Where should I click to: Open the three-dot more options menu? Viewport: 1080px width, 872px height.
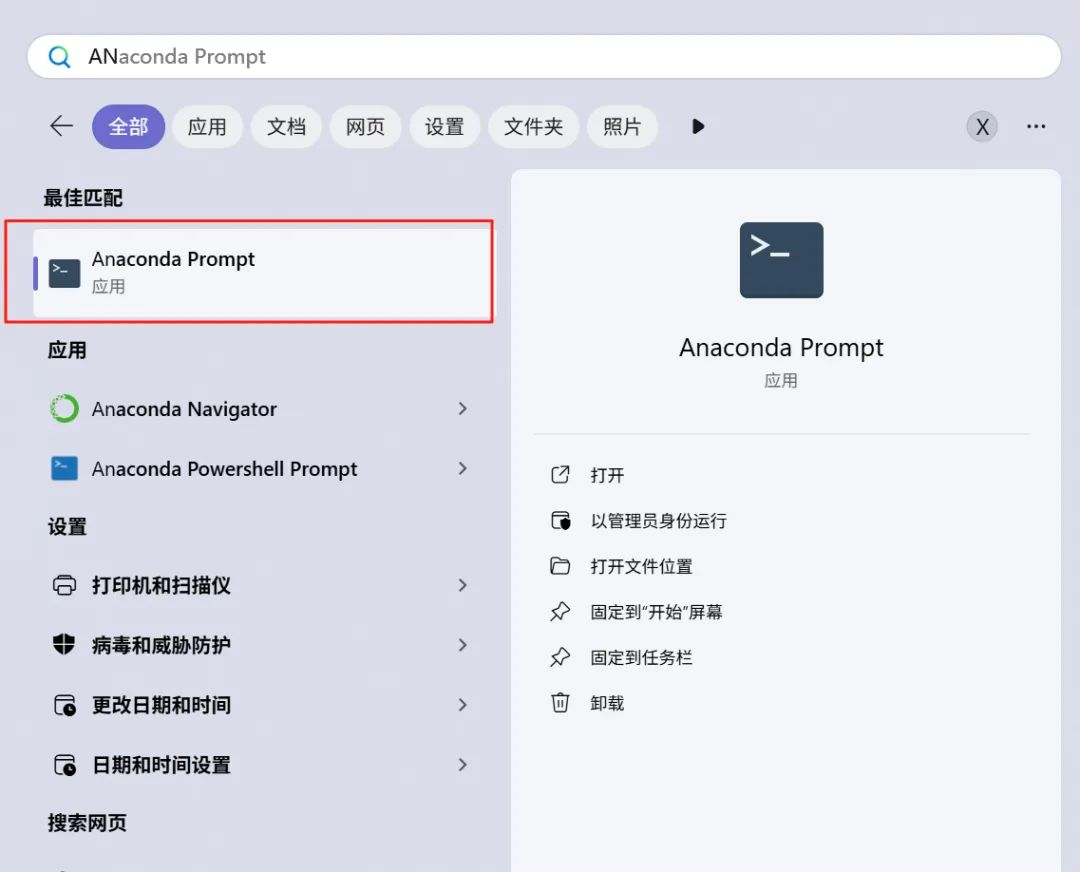point(1036,127)
